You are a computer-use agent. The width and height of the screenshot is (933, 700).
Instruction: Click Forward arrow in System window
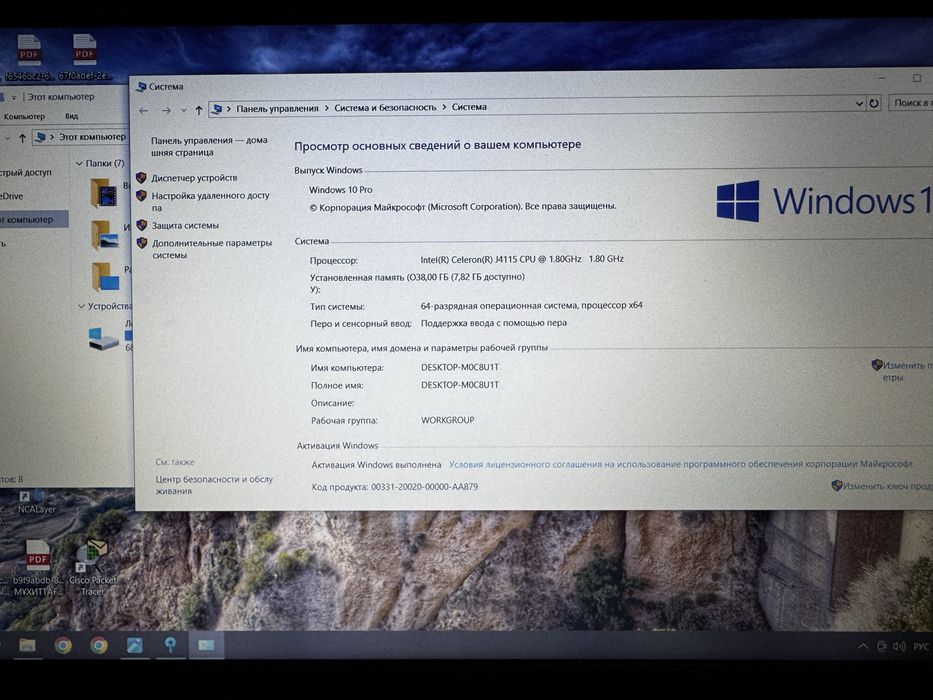166,111
